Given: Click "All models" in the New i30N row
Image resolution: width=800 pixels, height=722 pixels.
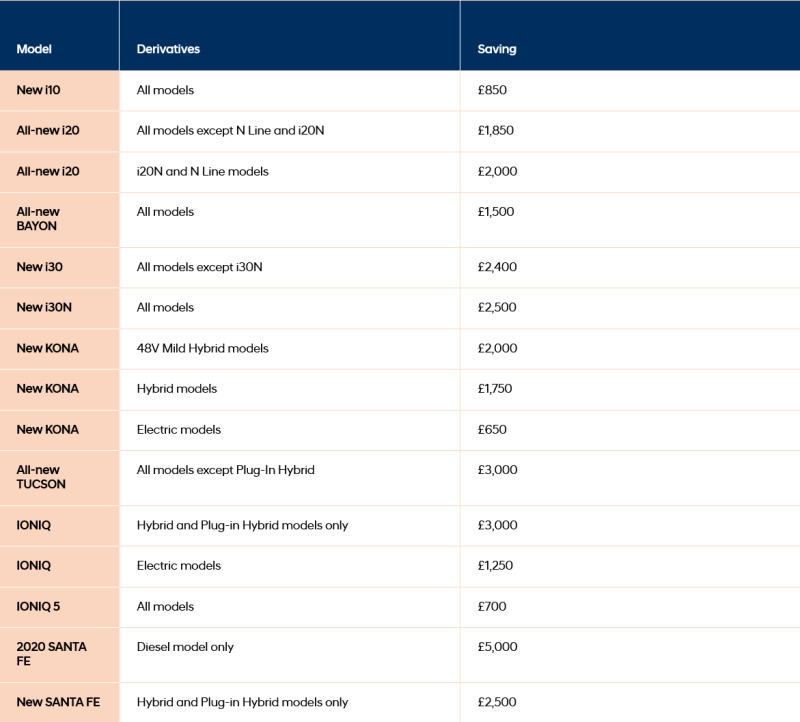Looking at the screenshot, I should [x=165, y=307].
